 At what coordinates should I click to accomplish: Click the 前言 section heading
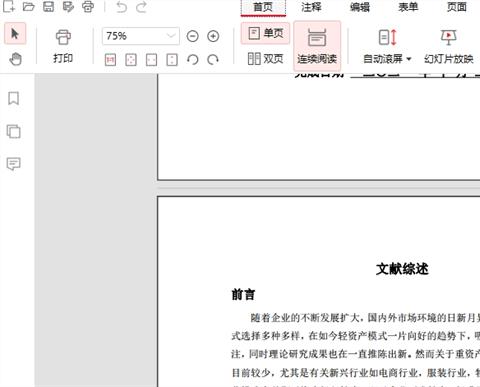click(x=243, y=294)
